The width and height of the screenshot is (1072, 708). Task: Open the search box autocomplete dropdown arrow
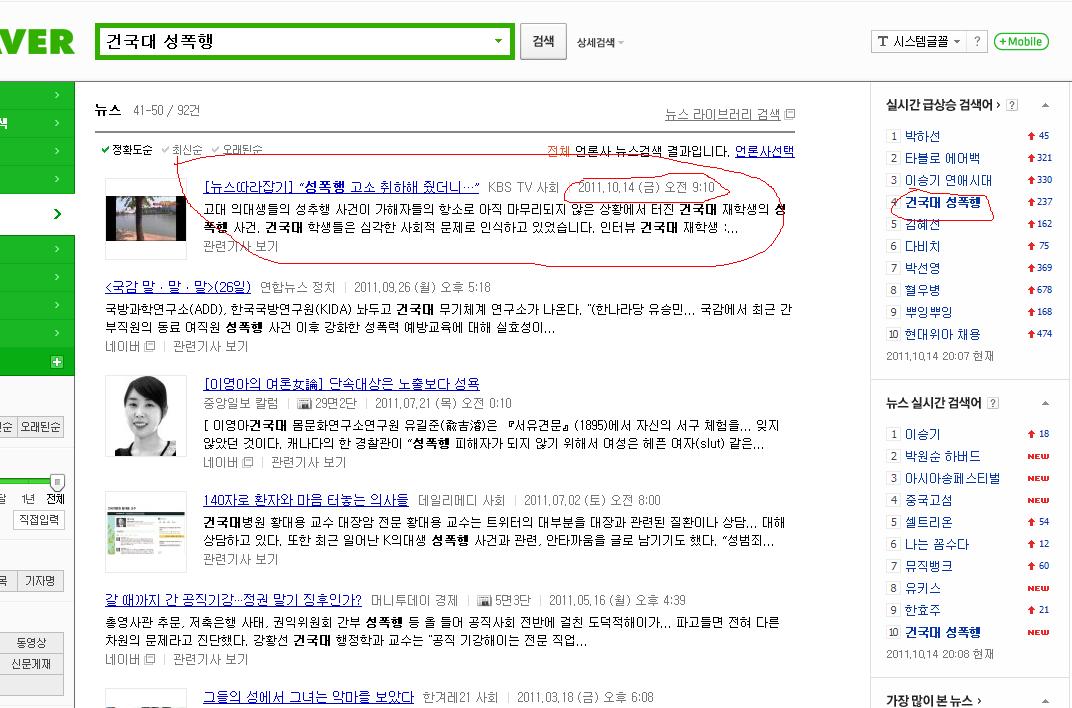[x=498, y=41]
